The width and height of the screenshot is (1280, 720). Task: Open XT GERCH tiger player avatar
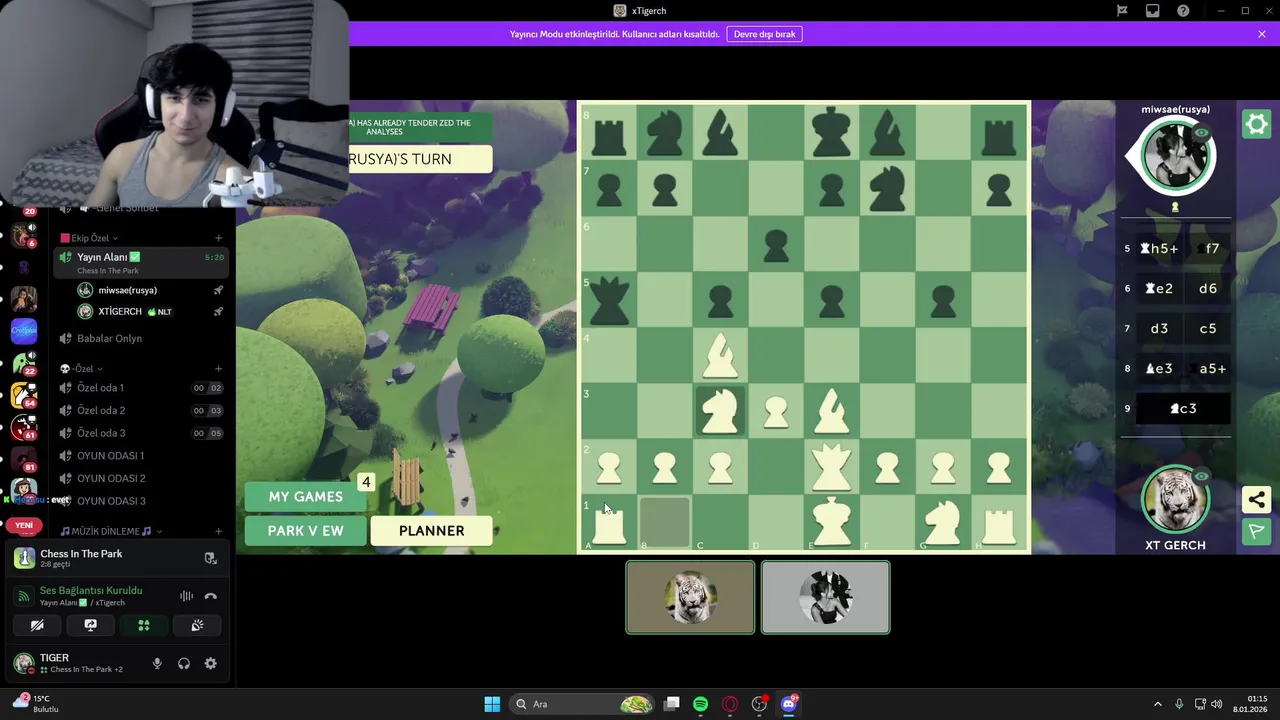pos(1175,500)
